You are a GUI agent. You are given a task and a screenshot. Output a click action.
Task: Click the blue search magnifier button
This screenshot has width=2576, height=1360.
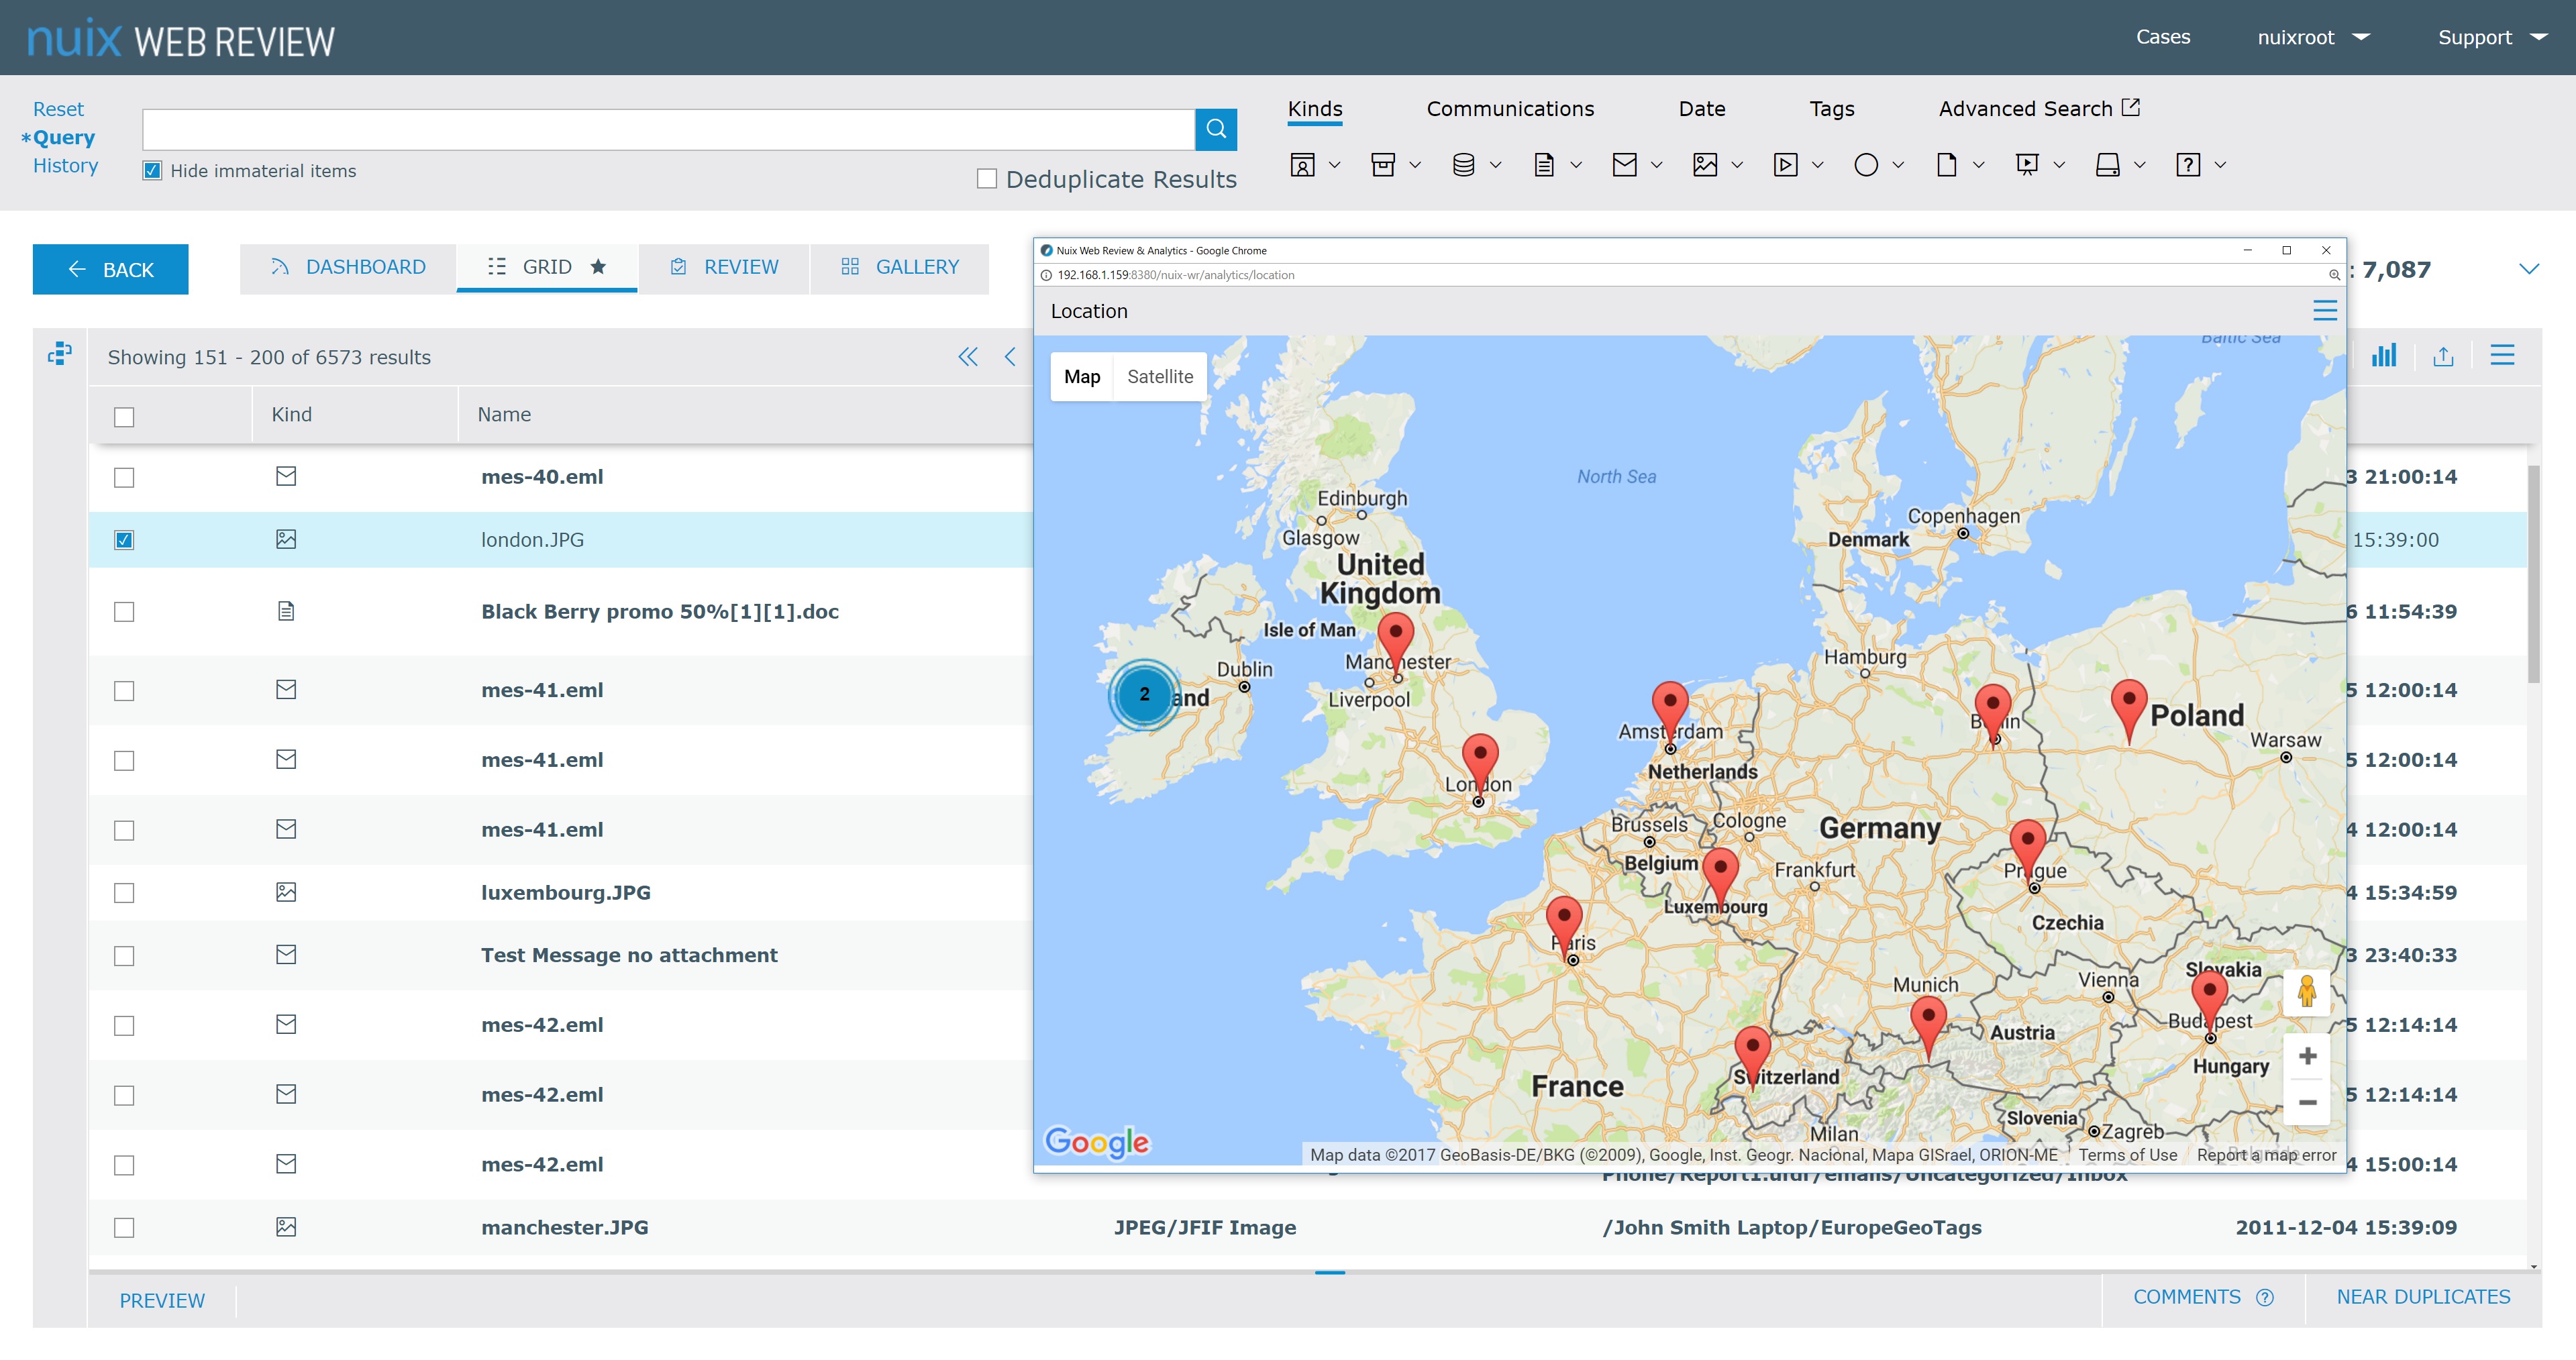(x=1216, y=129)
